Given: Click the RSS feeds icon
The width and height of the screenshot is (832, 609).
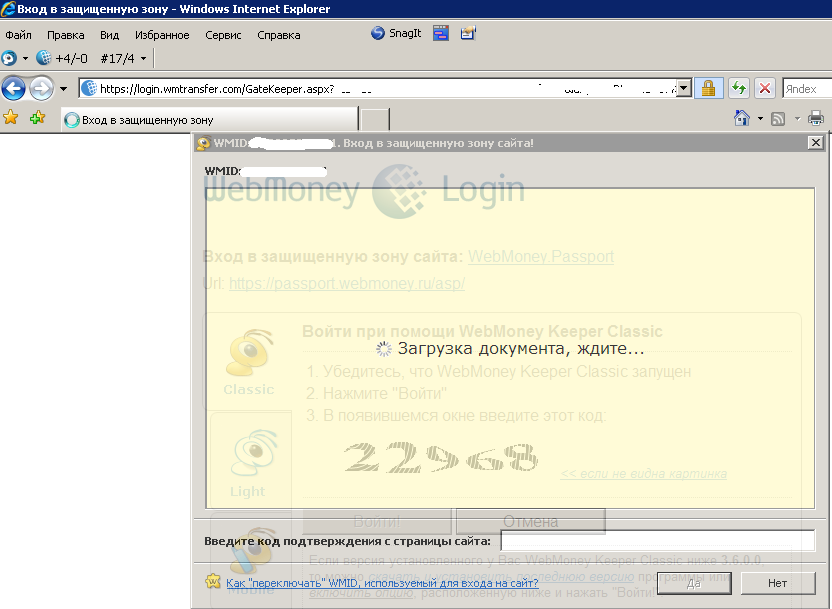Looking at the screenshot, I should pyautogui.click(x=778, y=118).
